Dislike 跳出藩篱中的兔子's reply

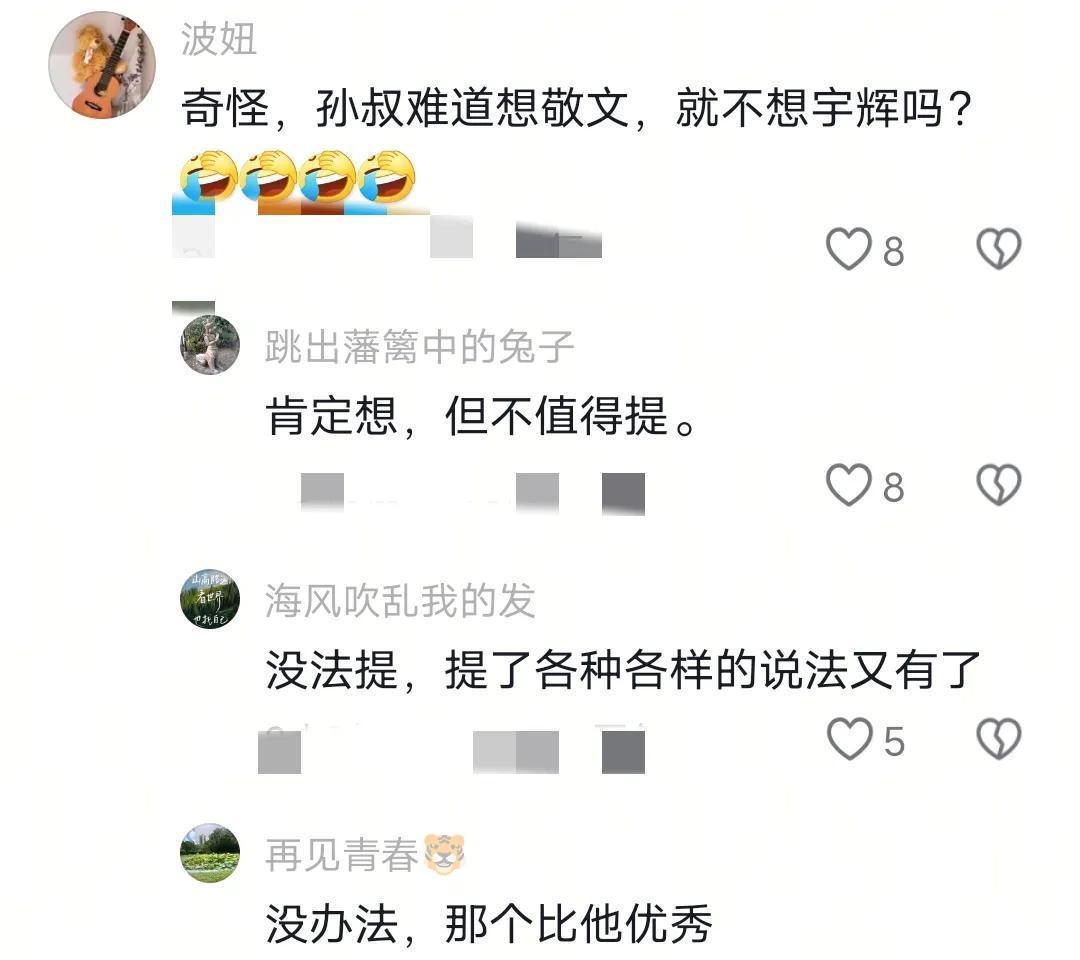pos(999,486)
